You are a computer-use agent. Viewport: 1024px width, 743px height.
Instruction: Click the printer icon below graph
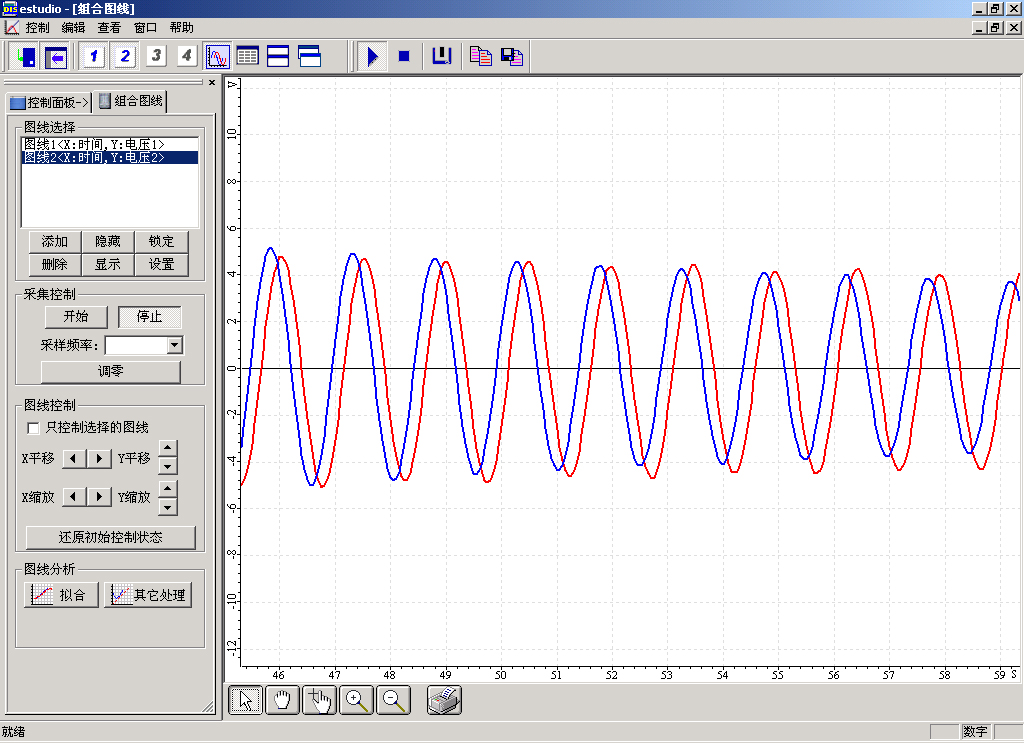444,701
